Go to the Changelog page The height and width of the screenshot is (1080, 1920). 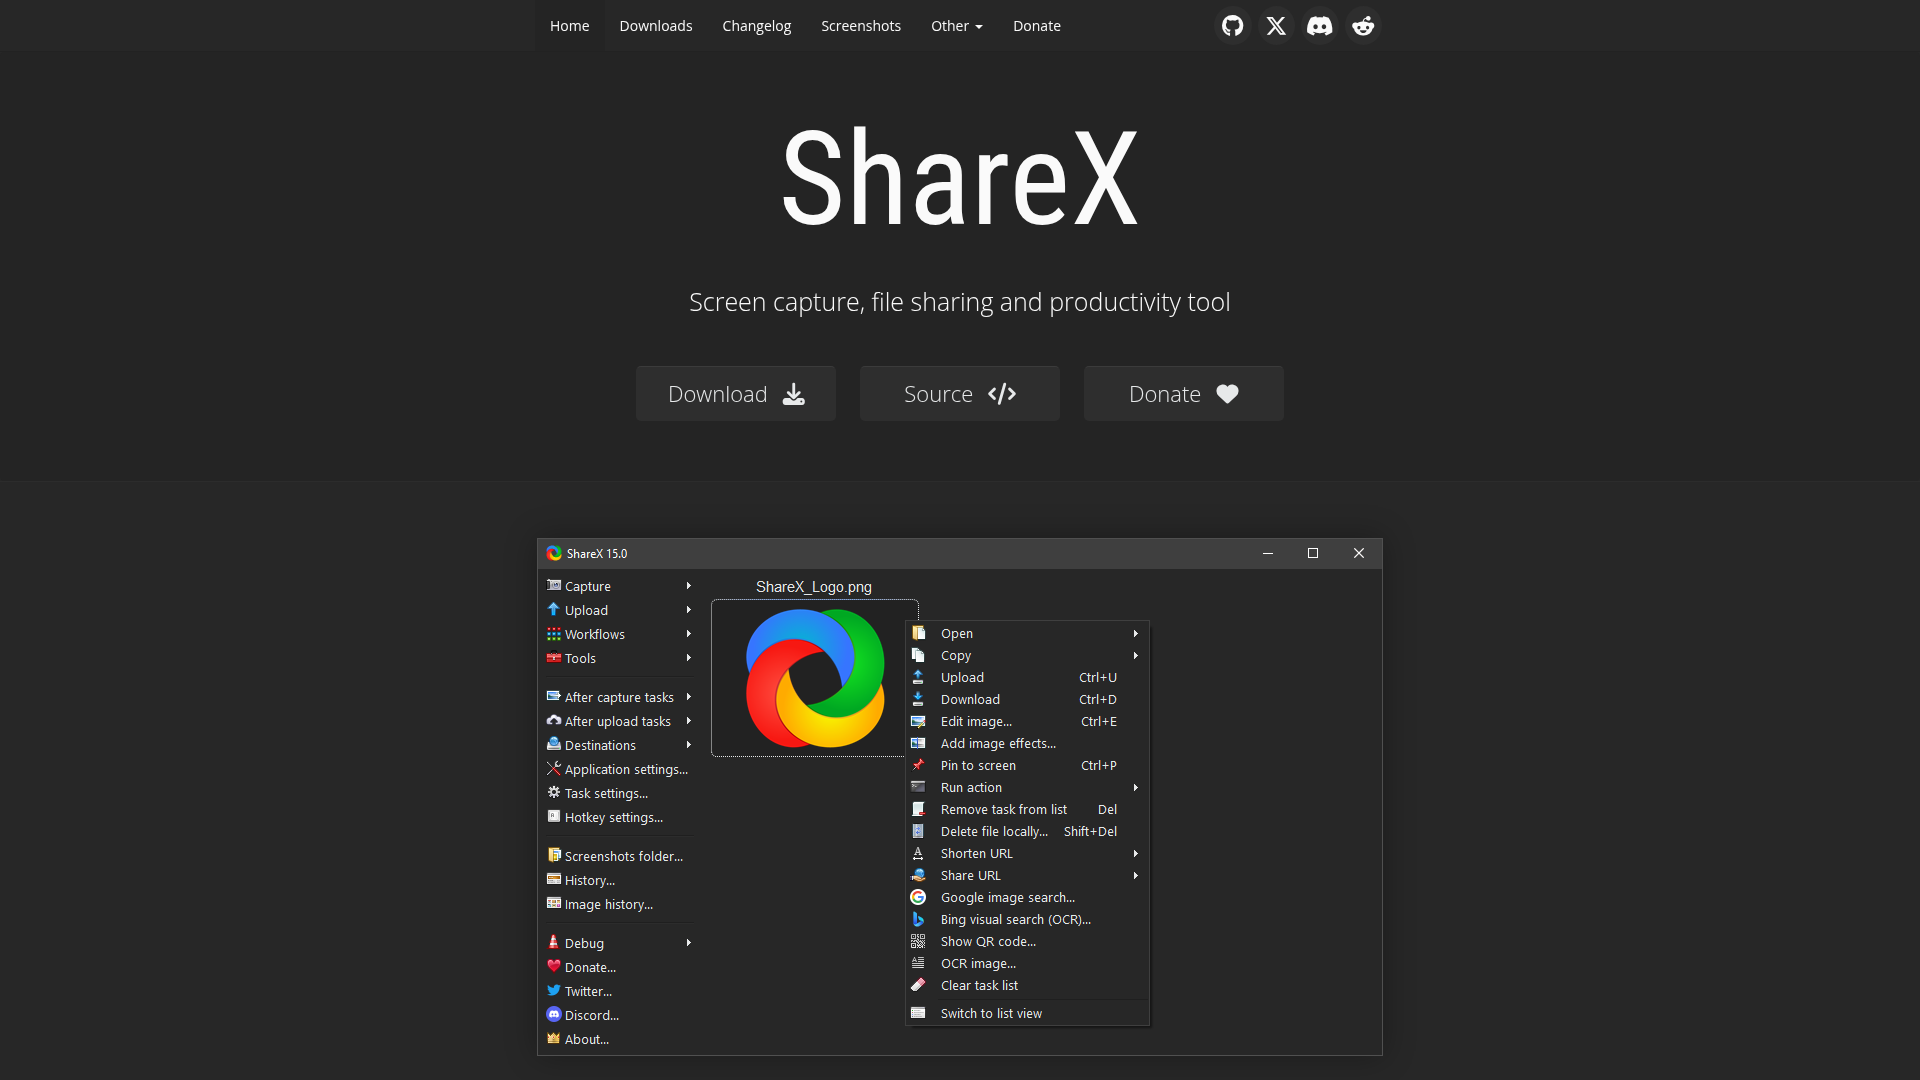pos(756,25)
